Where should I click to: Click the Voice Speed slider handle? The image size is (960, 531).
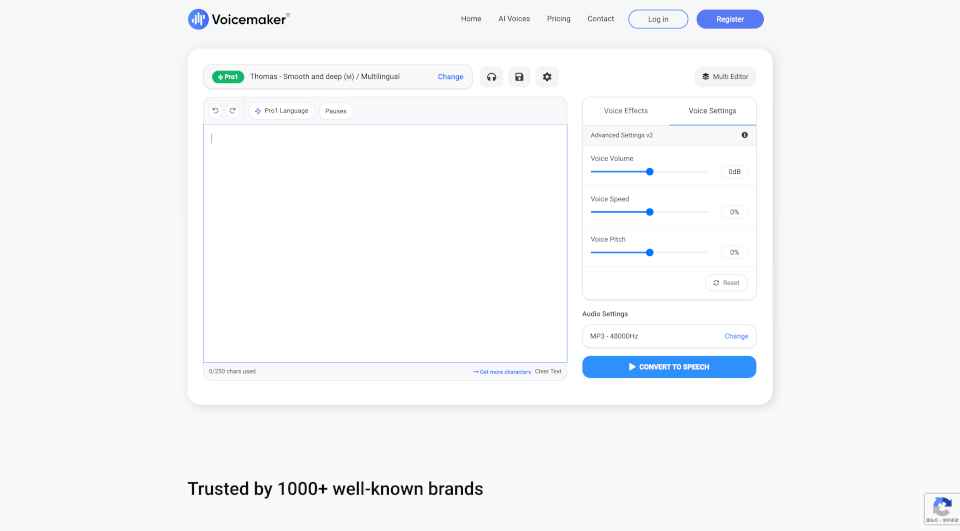click(650, 212)
